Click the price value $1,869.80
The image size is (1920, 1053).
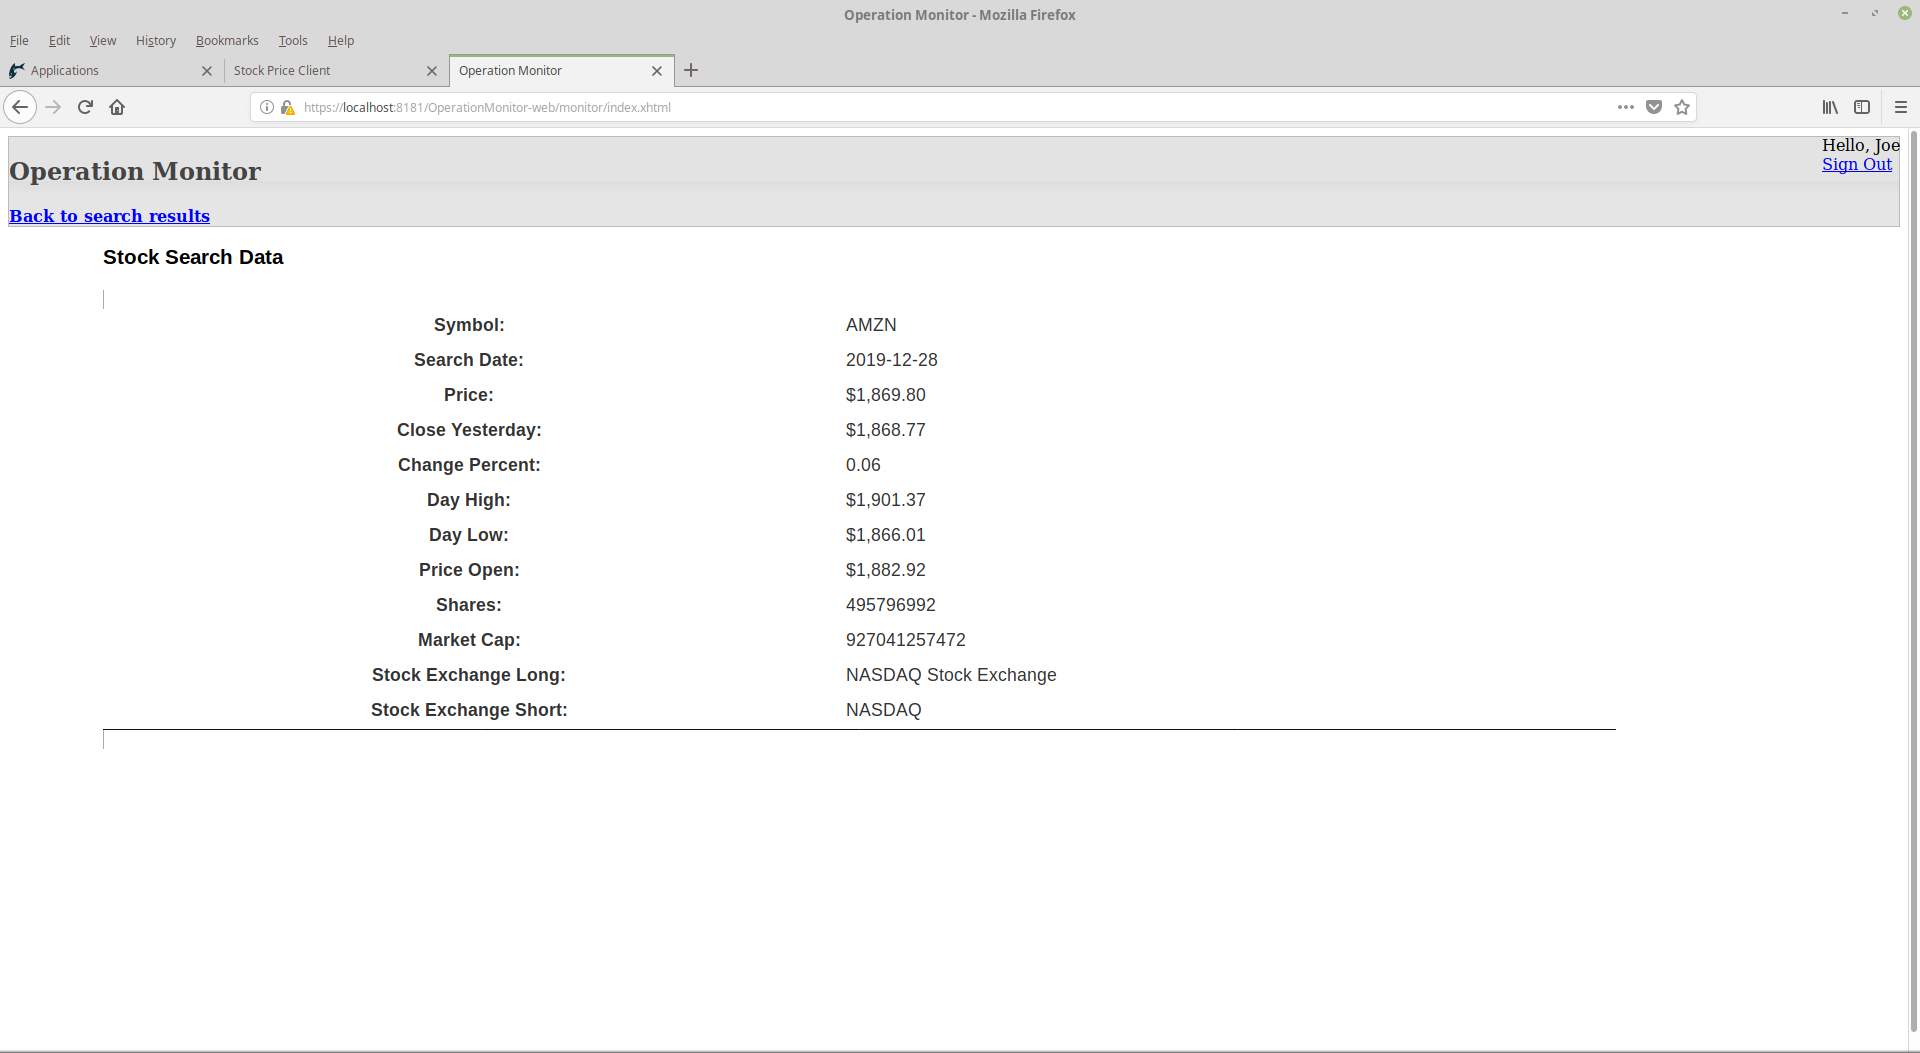[886, 395]
